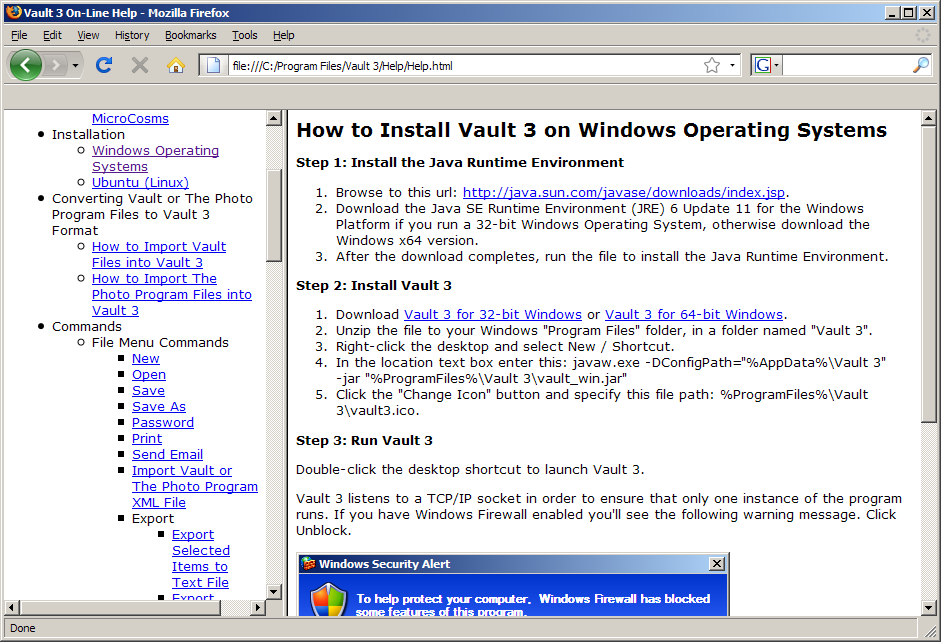Open the Print command link
Image resolution: width=941 pixels, height=642 pixels.
tap(147, 439)
